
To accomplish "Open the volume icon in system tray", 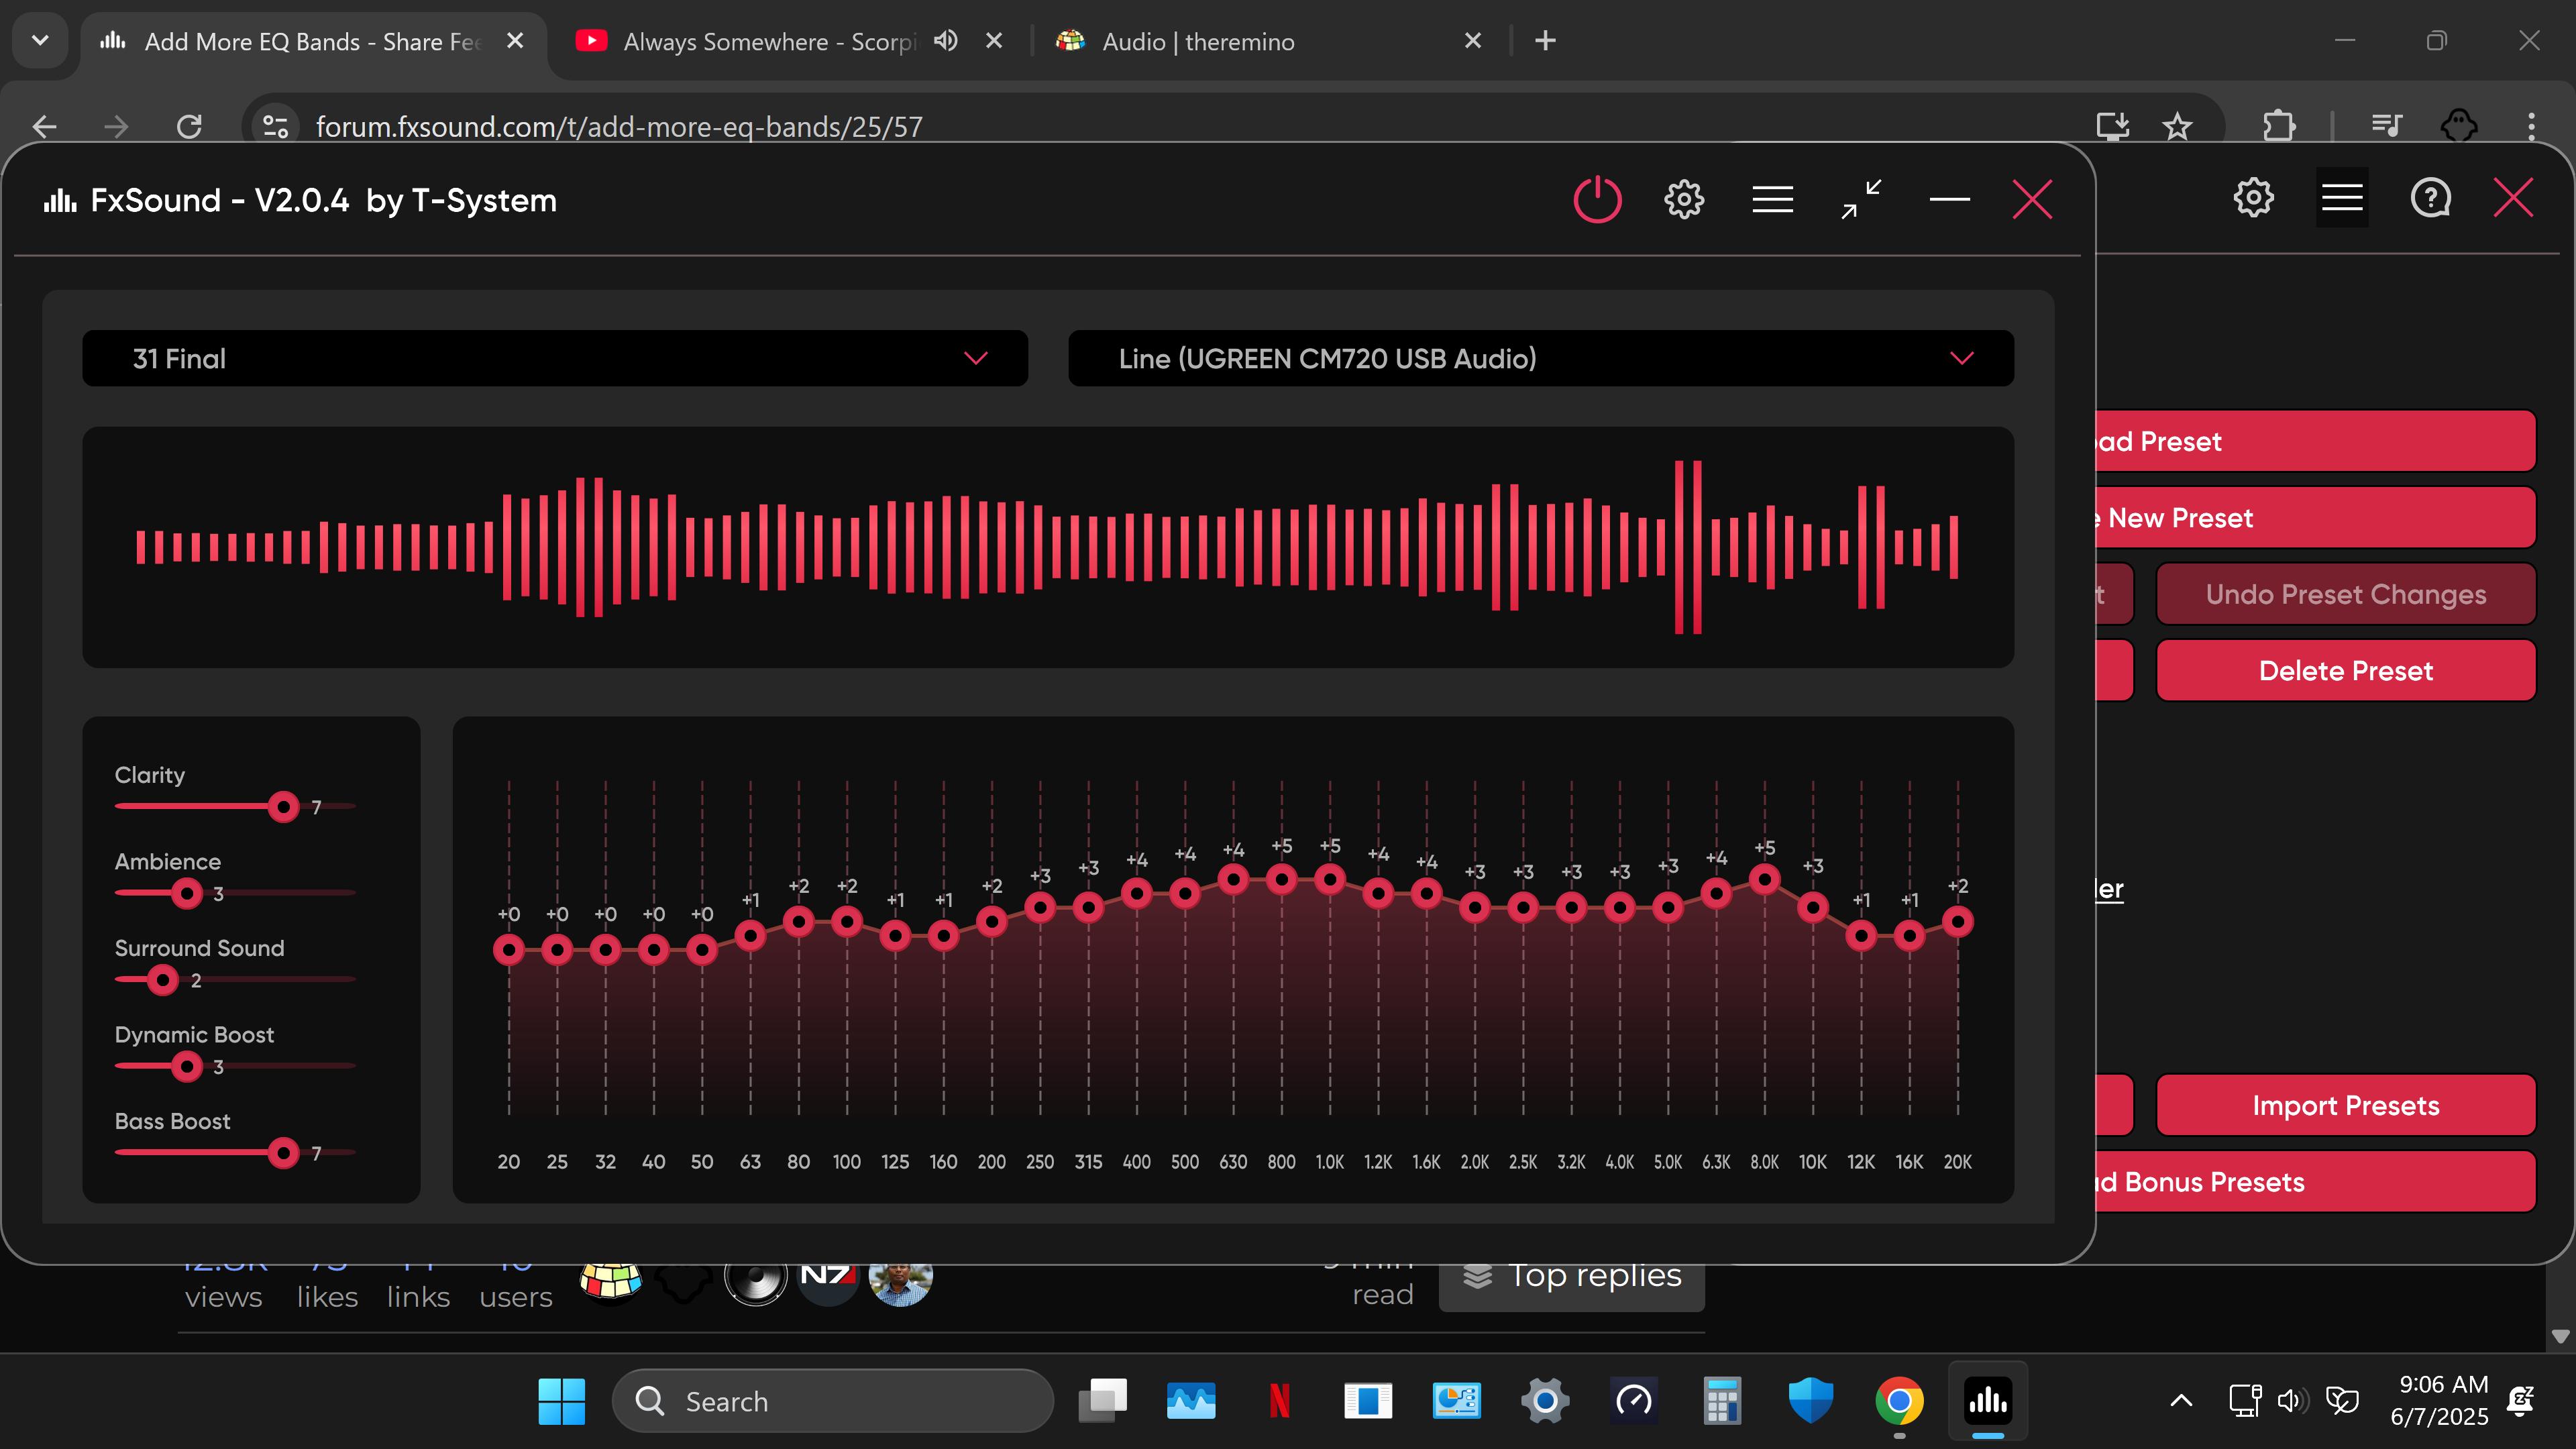I will click(2292, 1401).
